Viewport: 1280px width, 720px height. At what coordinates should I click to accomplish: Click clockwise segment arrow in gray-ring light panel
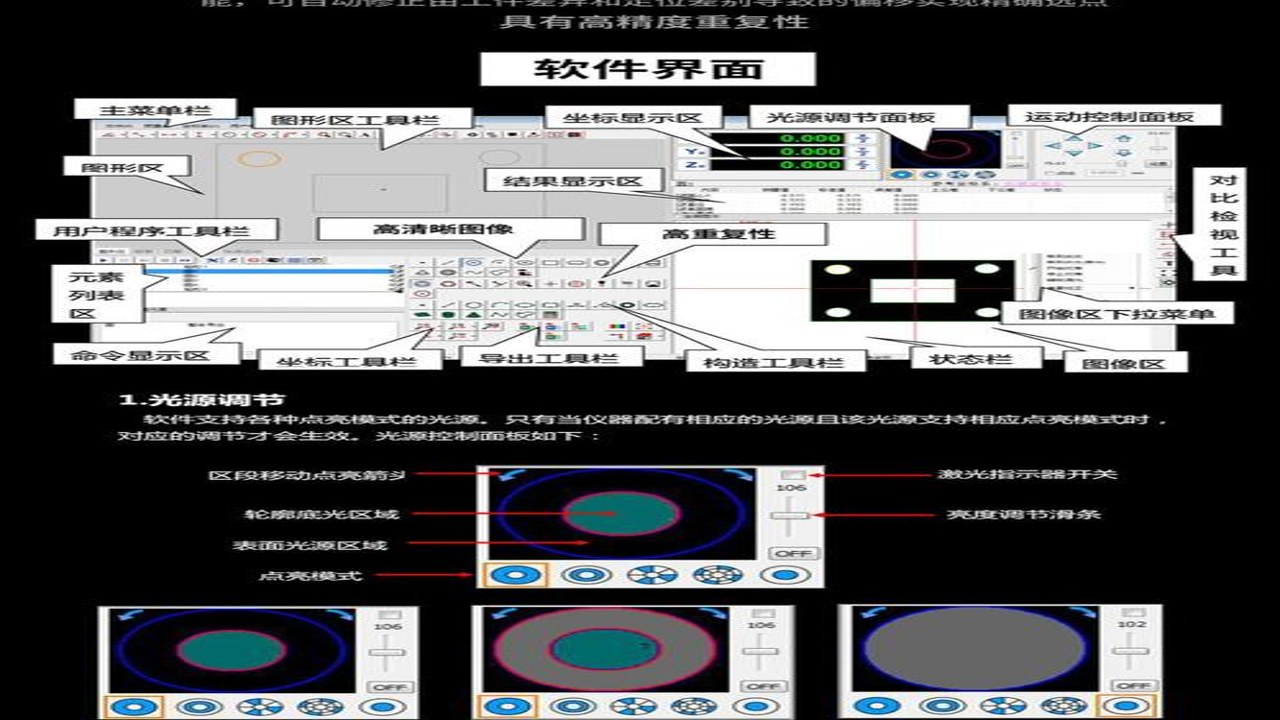[712, 614]
